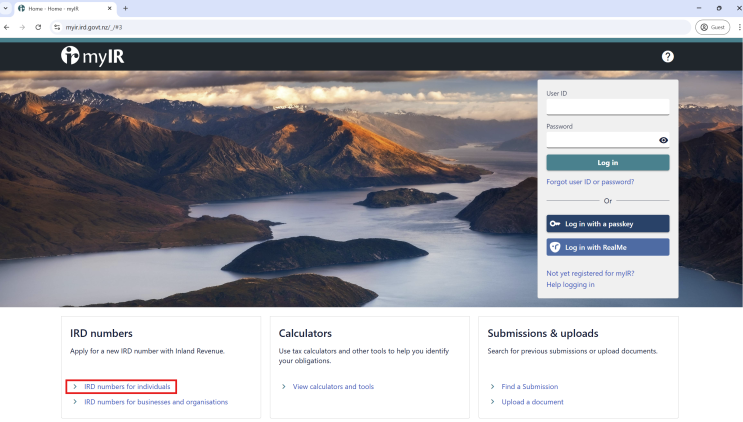The height and width of the screenshot is (422, 743).
Task: Click the RealMe shield icon
Action: click(555, 247)
